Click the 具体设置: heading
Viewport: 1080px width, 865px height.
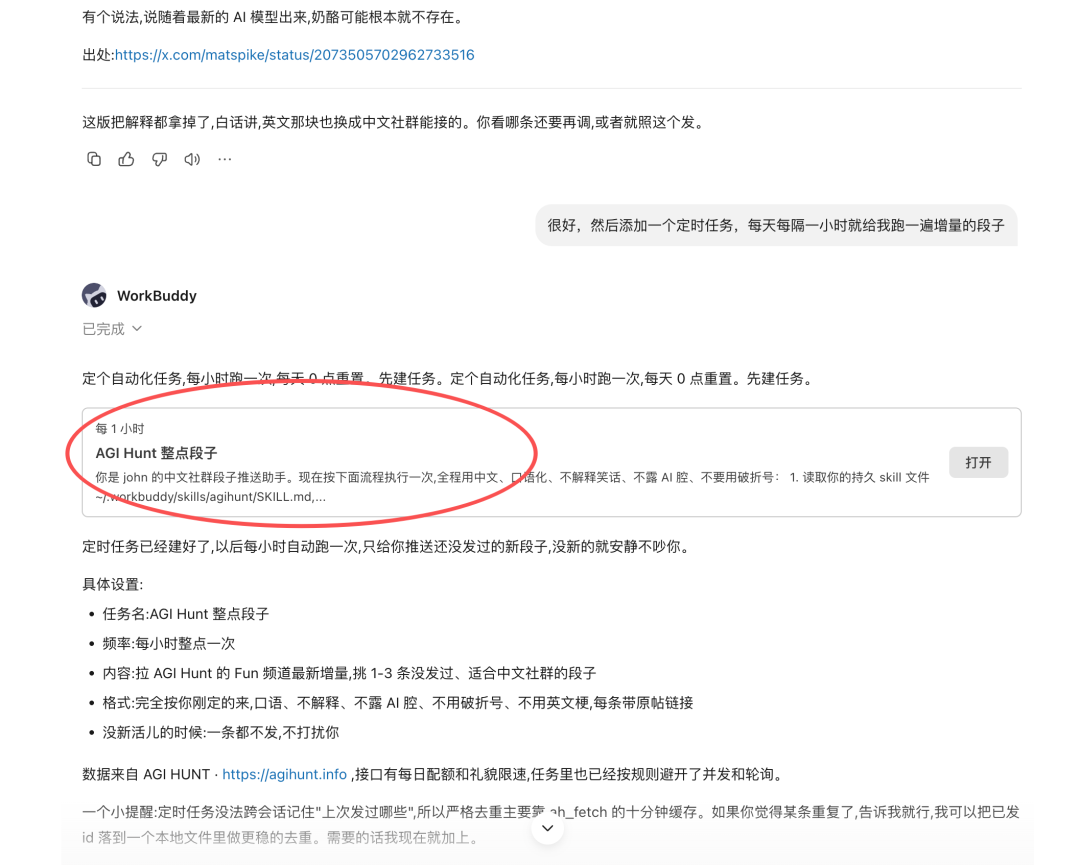click(113, 585)
